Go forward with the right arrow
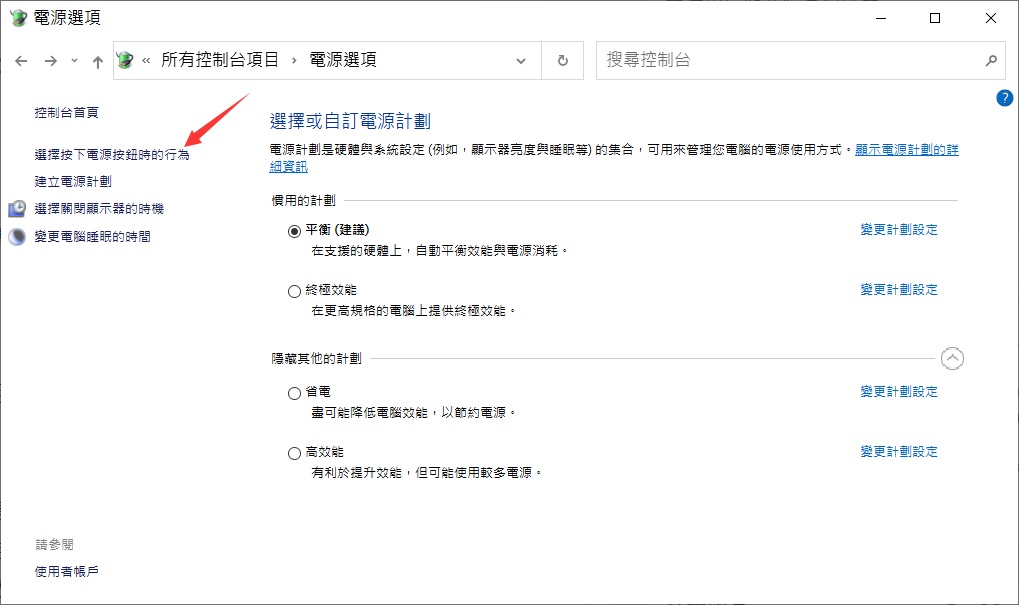 (51, 61)
